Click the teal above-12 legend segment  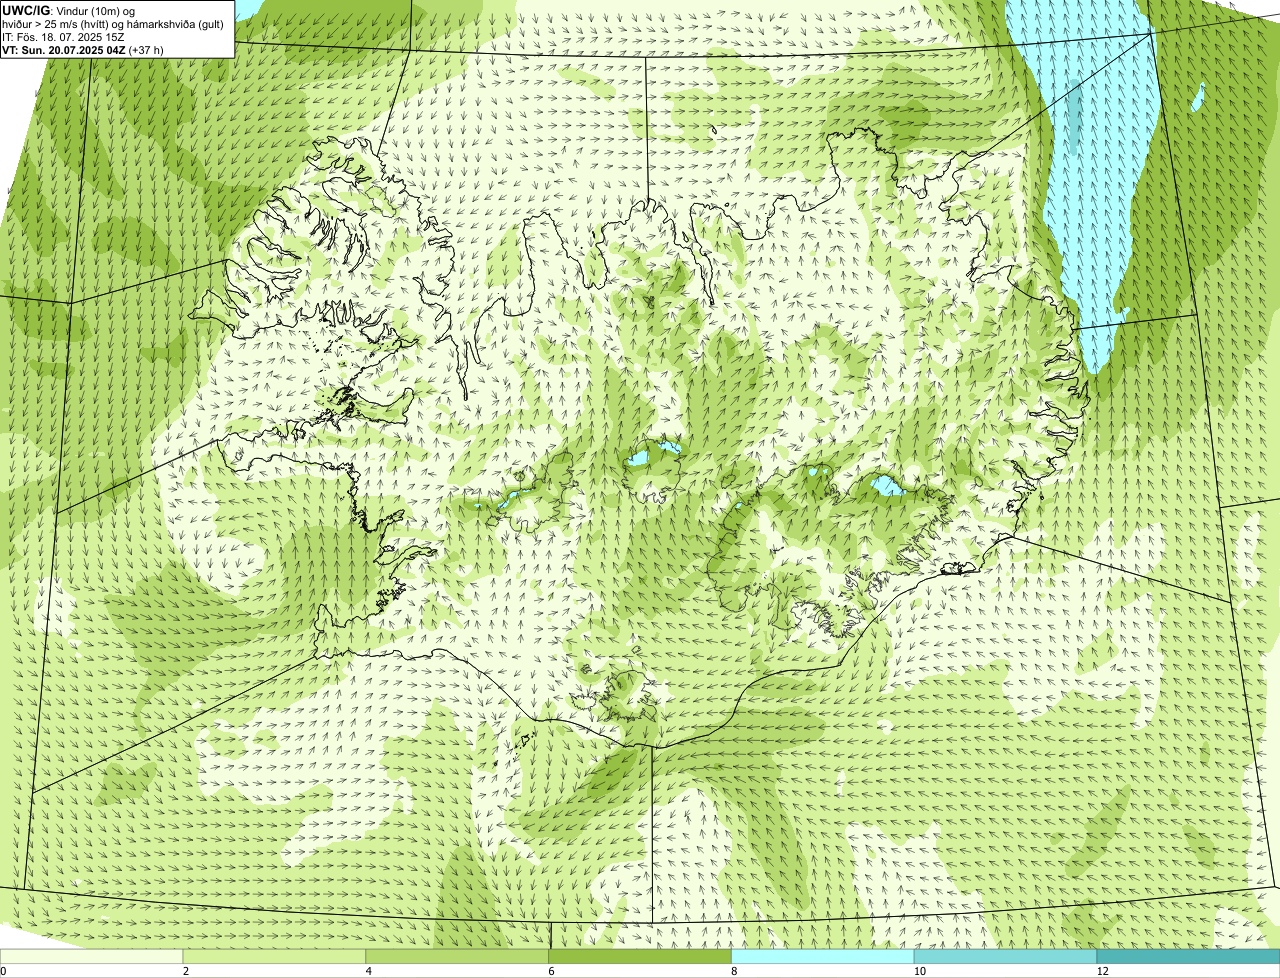point(1189,956)
